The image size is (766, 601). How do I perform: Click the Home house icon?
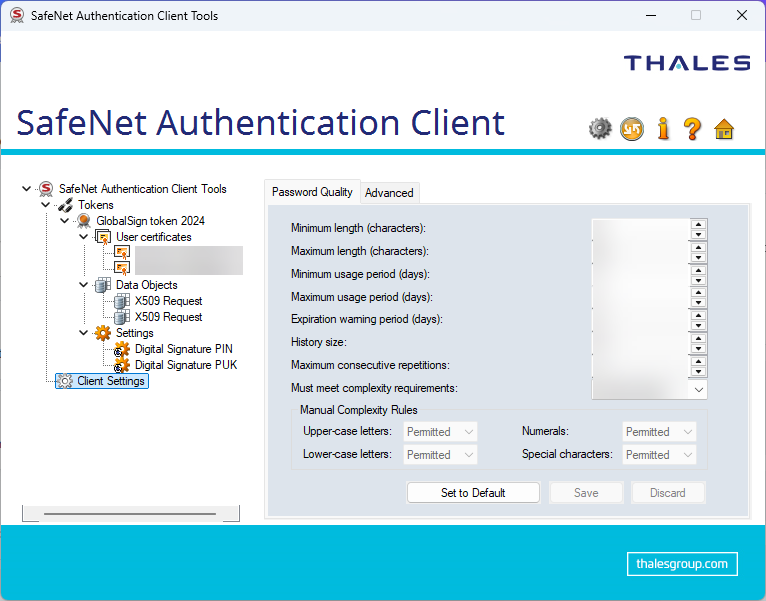pyautogui.click(x=724, y=128)
